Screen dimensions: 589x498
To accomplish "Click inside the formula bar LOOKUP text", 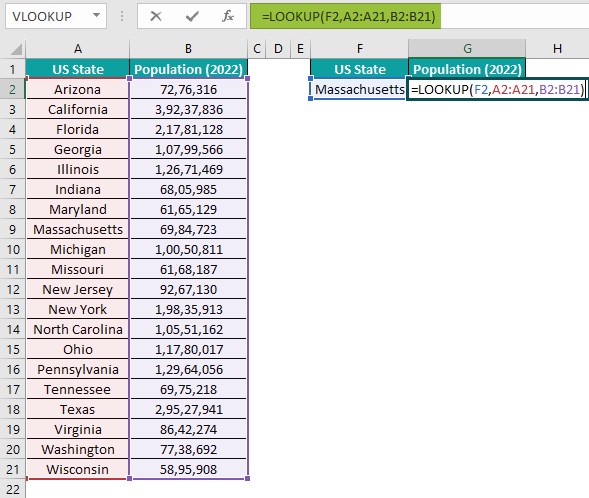I will click(348, 17).
